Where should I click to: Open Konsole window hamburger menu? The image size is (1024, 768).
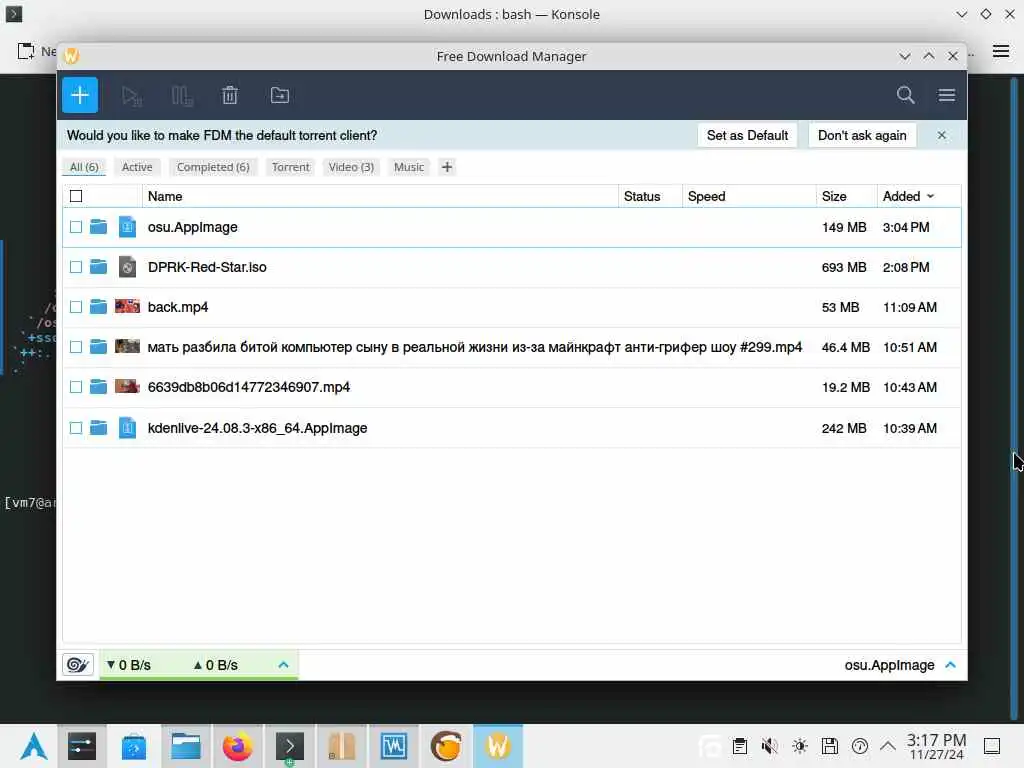pos(1000,51)
